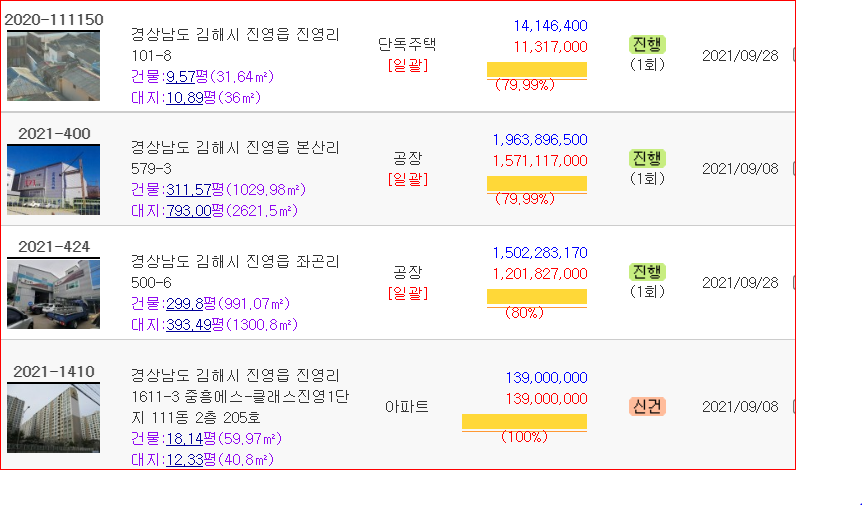The image size is (862, 505).
Task: Select case number 2021-1410
Action: tap(54, 371)
